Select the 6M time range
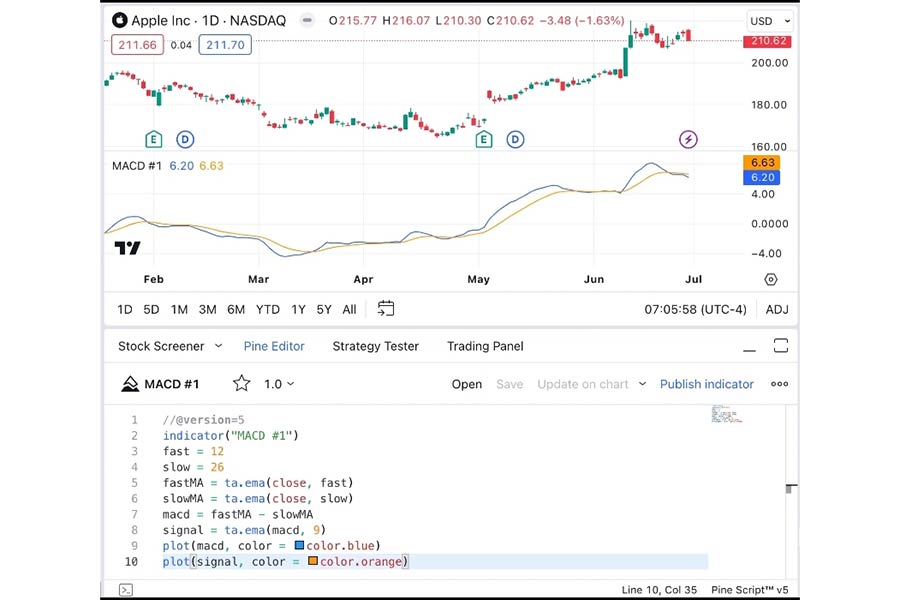Image resolution: width=900 pixels, height=600 pixels. (x=236, y=309)
